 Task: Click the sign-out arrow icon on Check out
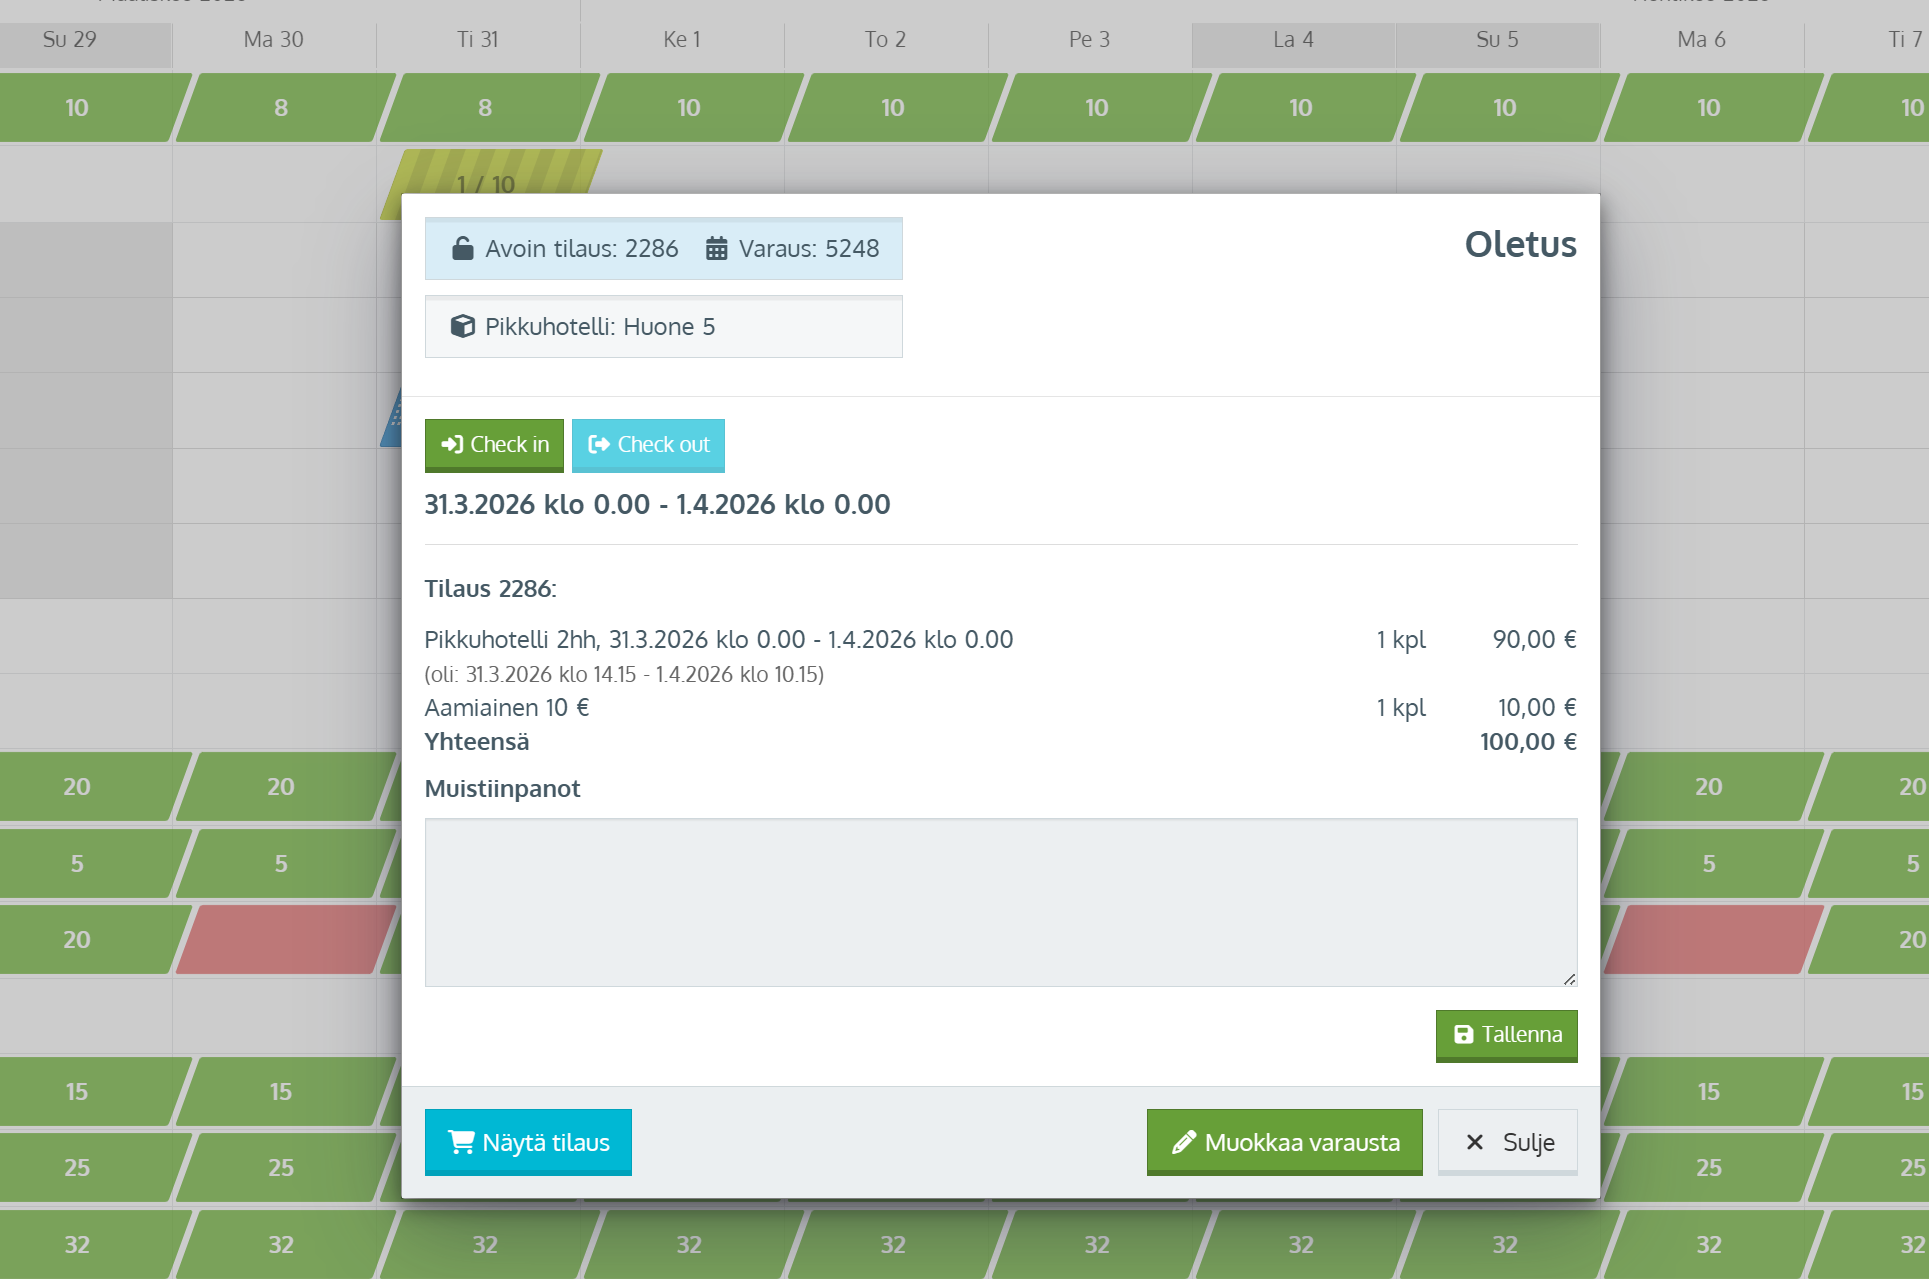[599, 445]
